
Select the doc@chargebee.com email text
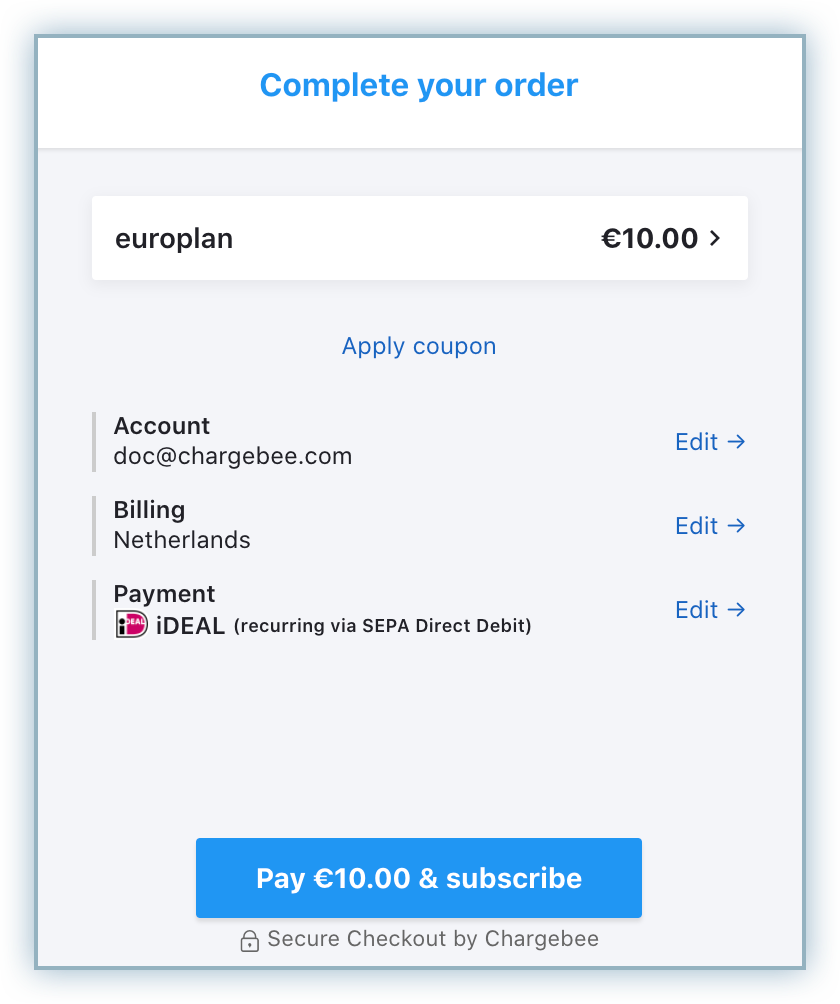click(x=232, y=456)
